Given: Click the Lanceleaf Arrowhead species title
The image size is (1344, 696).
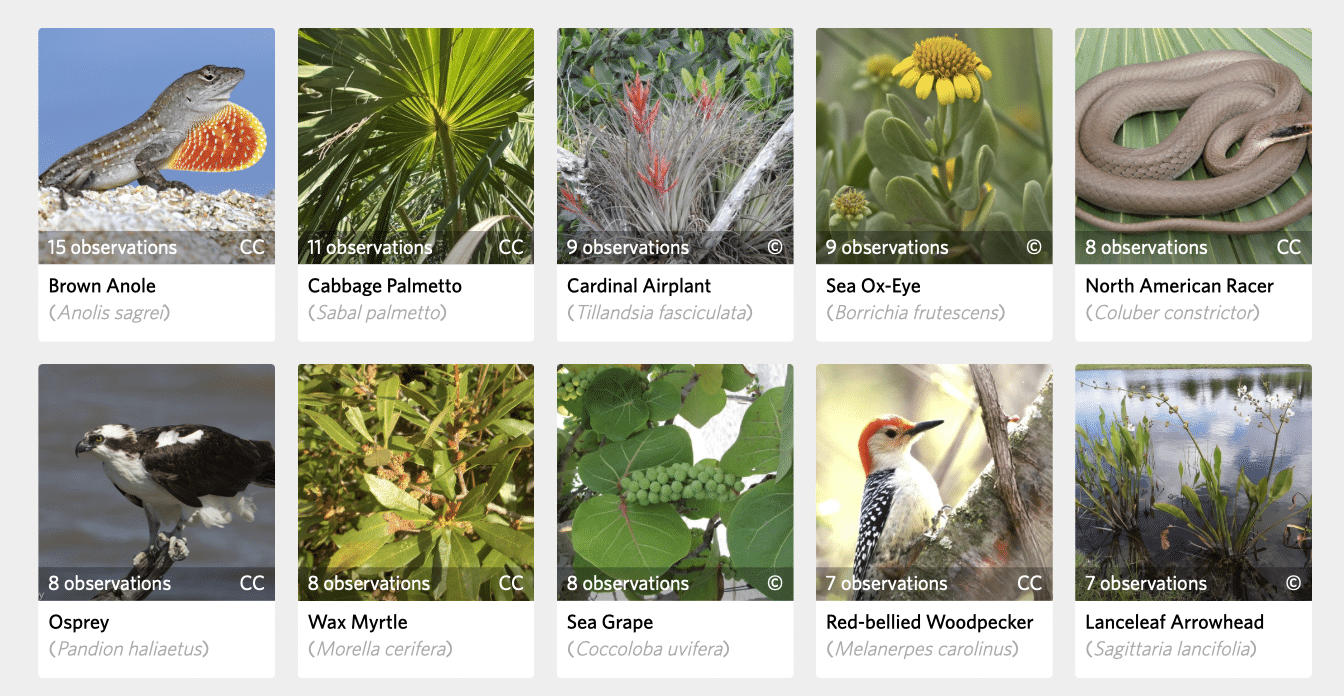Looking at the screenshot, I should [x=1175, y=622].
